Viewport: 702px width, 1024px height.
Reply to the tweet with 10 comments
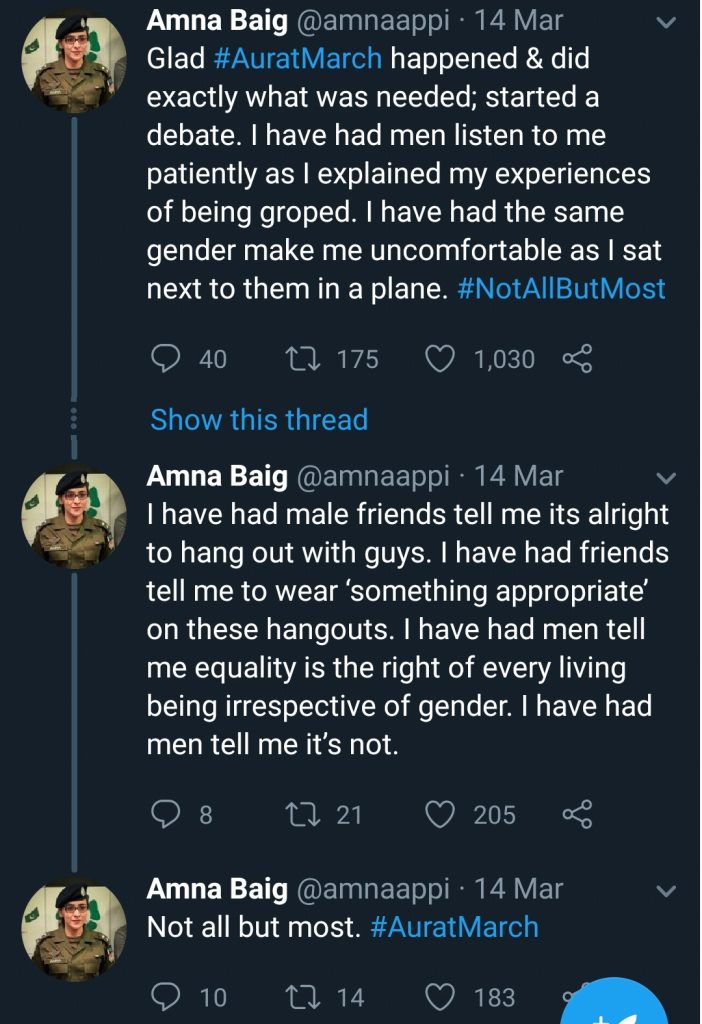pyautogui.click(x=165, y=997)
